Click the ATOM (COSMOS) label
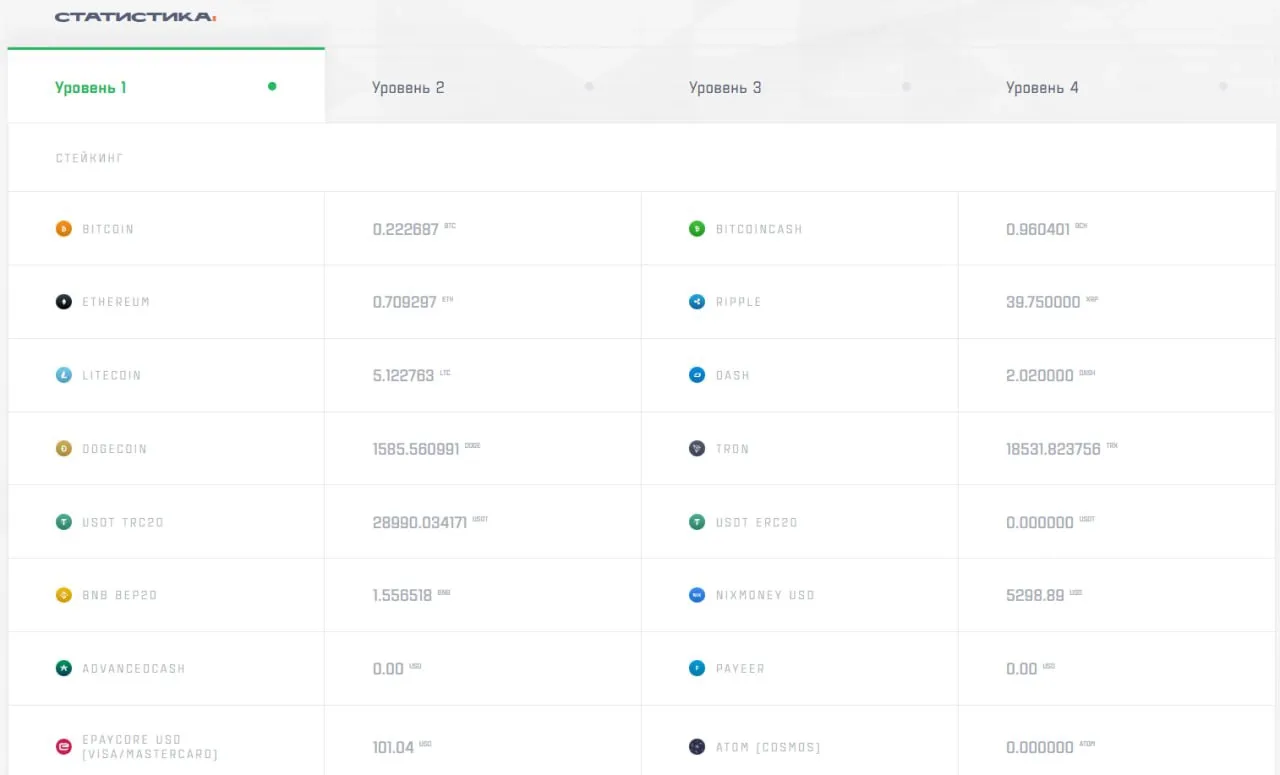The height and width of the screenshot is (775, 1280). coord(768,747)
